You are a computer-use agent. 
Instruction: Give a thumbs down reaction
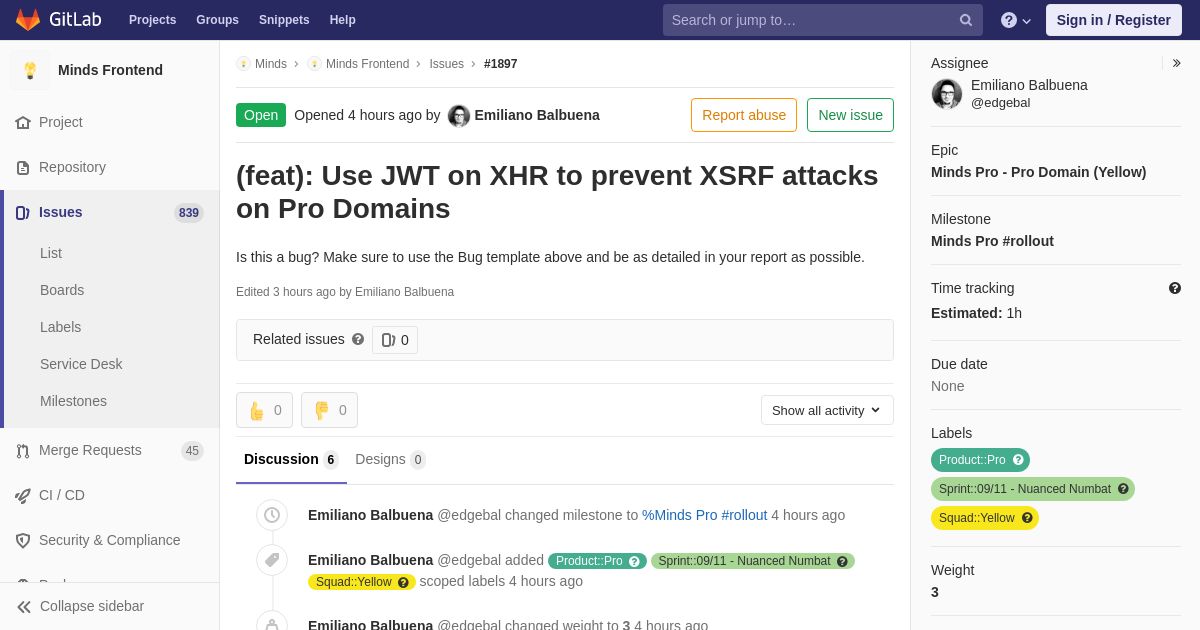click(329, 410)
